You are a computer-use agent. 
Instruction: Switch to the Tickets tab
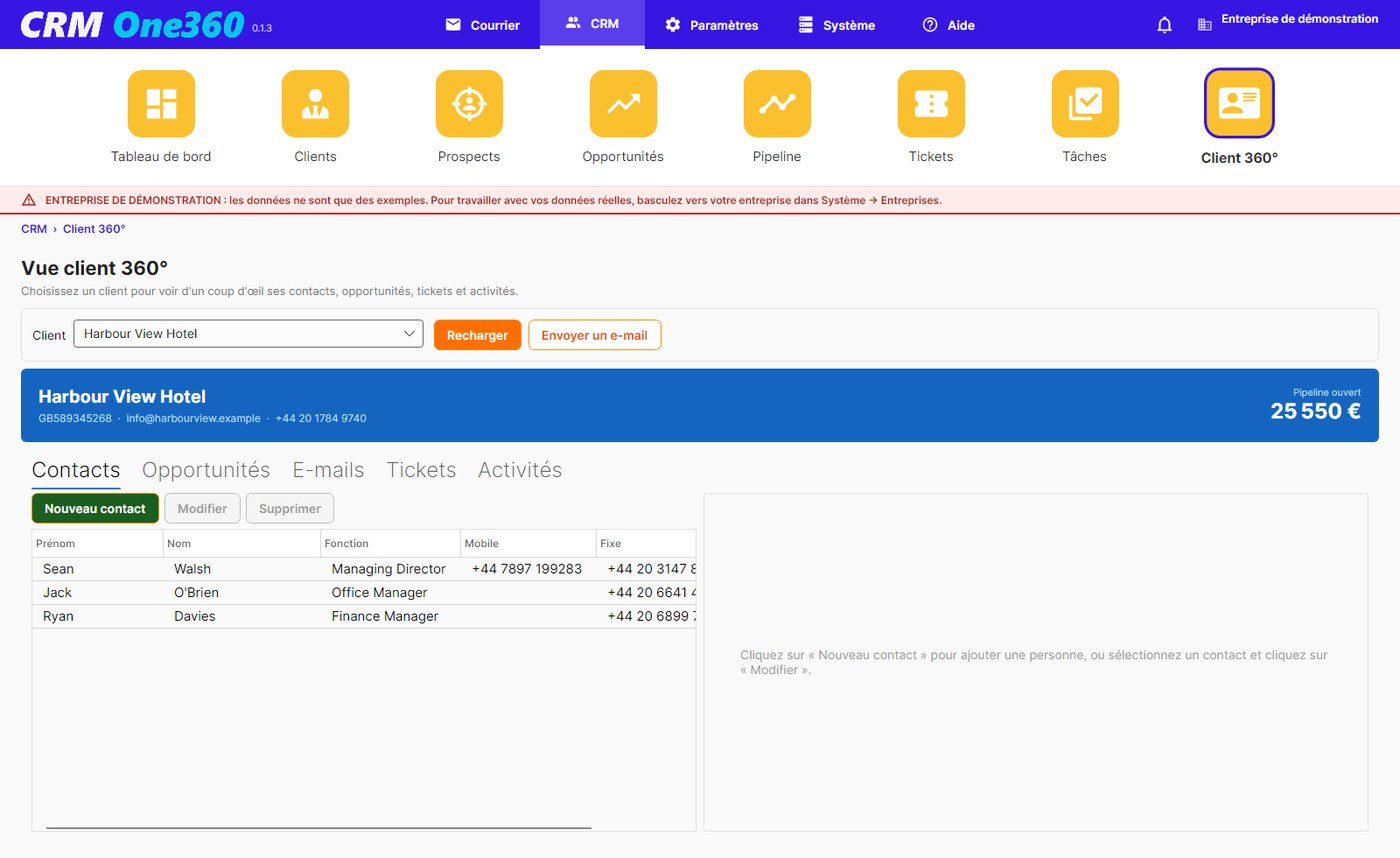(421, 470)
